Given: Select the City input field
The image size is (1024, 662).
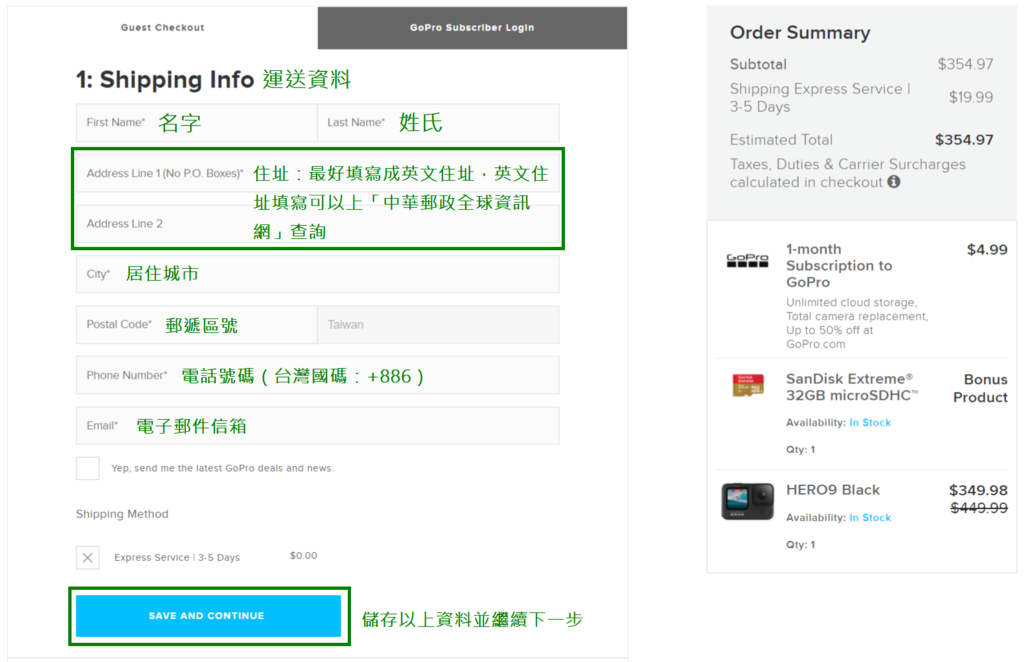Looking at the screenshot, I should 317,274.
